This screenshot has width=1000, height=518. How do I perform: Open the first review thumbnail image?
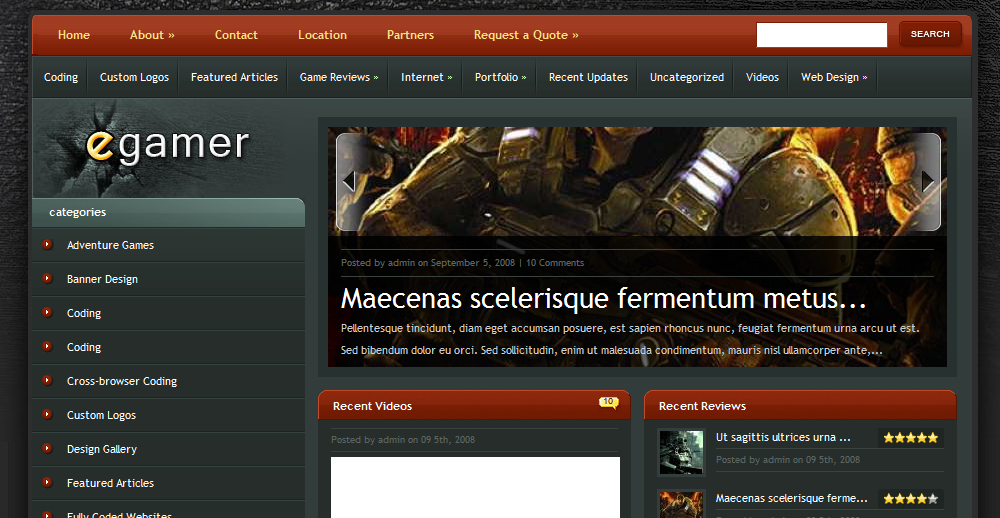coord(681,452)
